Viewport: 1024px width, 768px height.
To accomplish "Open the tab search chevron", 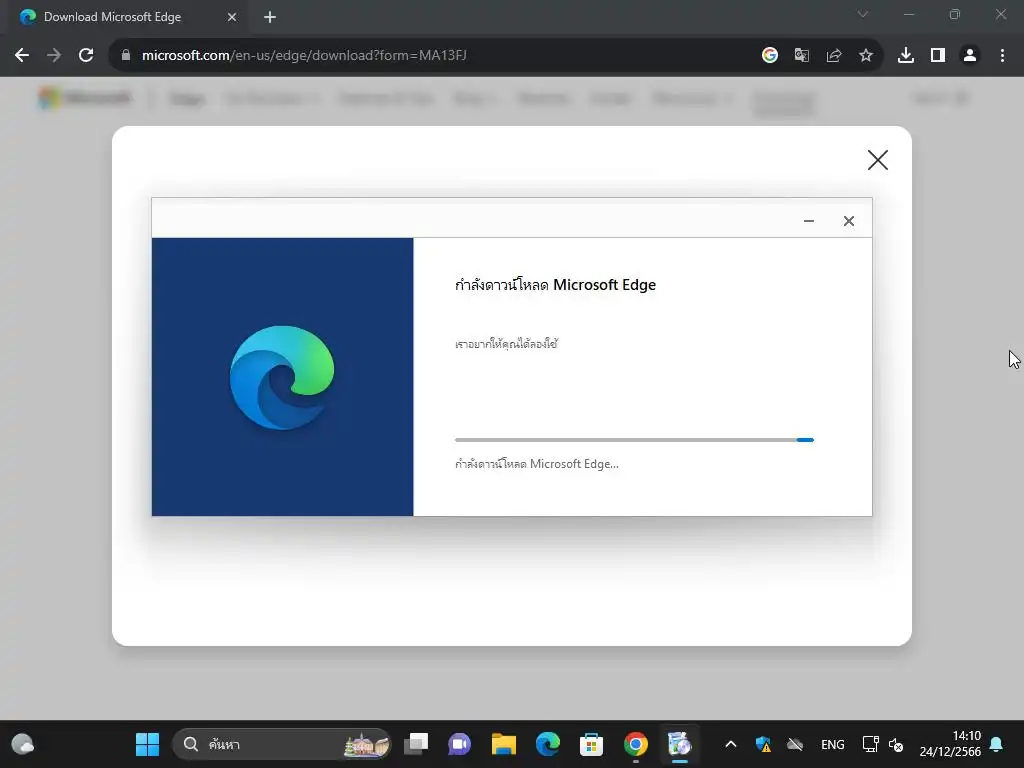I will pyautogui.click(x=863, y=14).
